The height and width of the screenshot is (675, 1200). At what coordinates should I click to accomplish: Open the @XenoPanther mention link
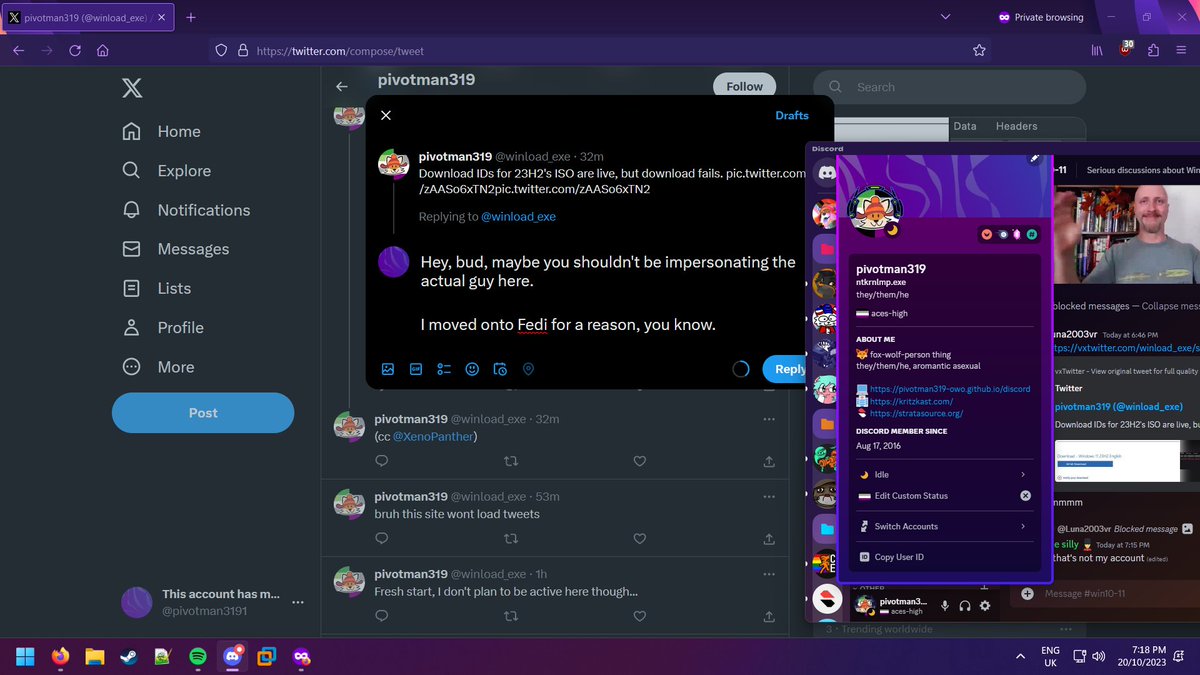435,436
